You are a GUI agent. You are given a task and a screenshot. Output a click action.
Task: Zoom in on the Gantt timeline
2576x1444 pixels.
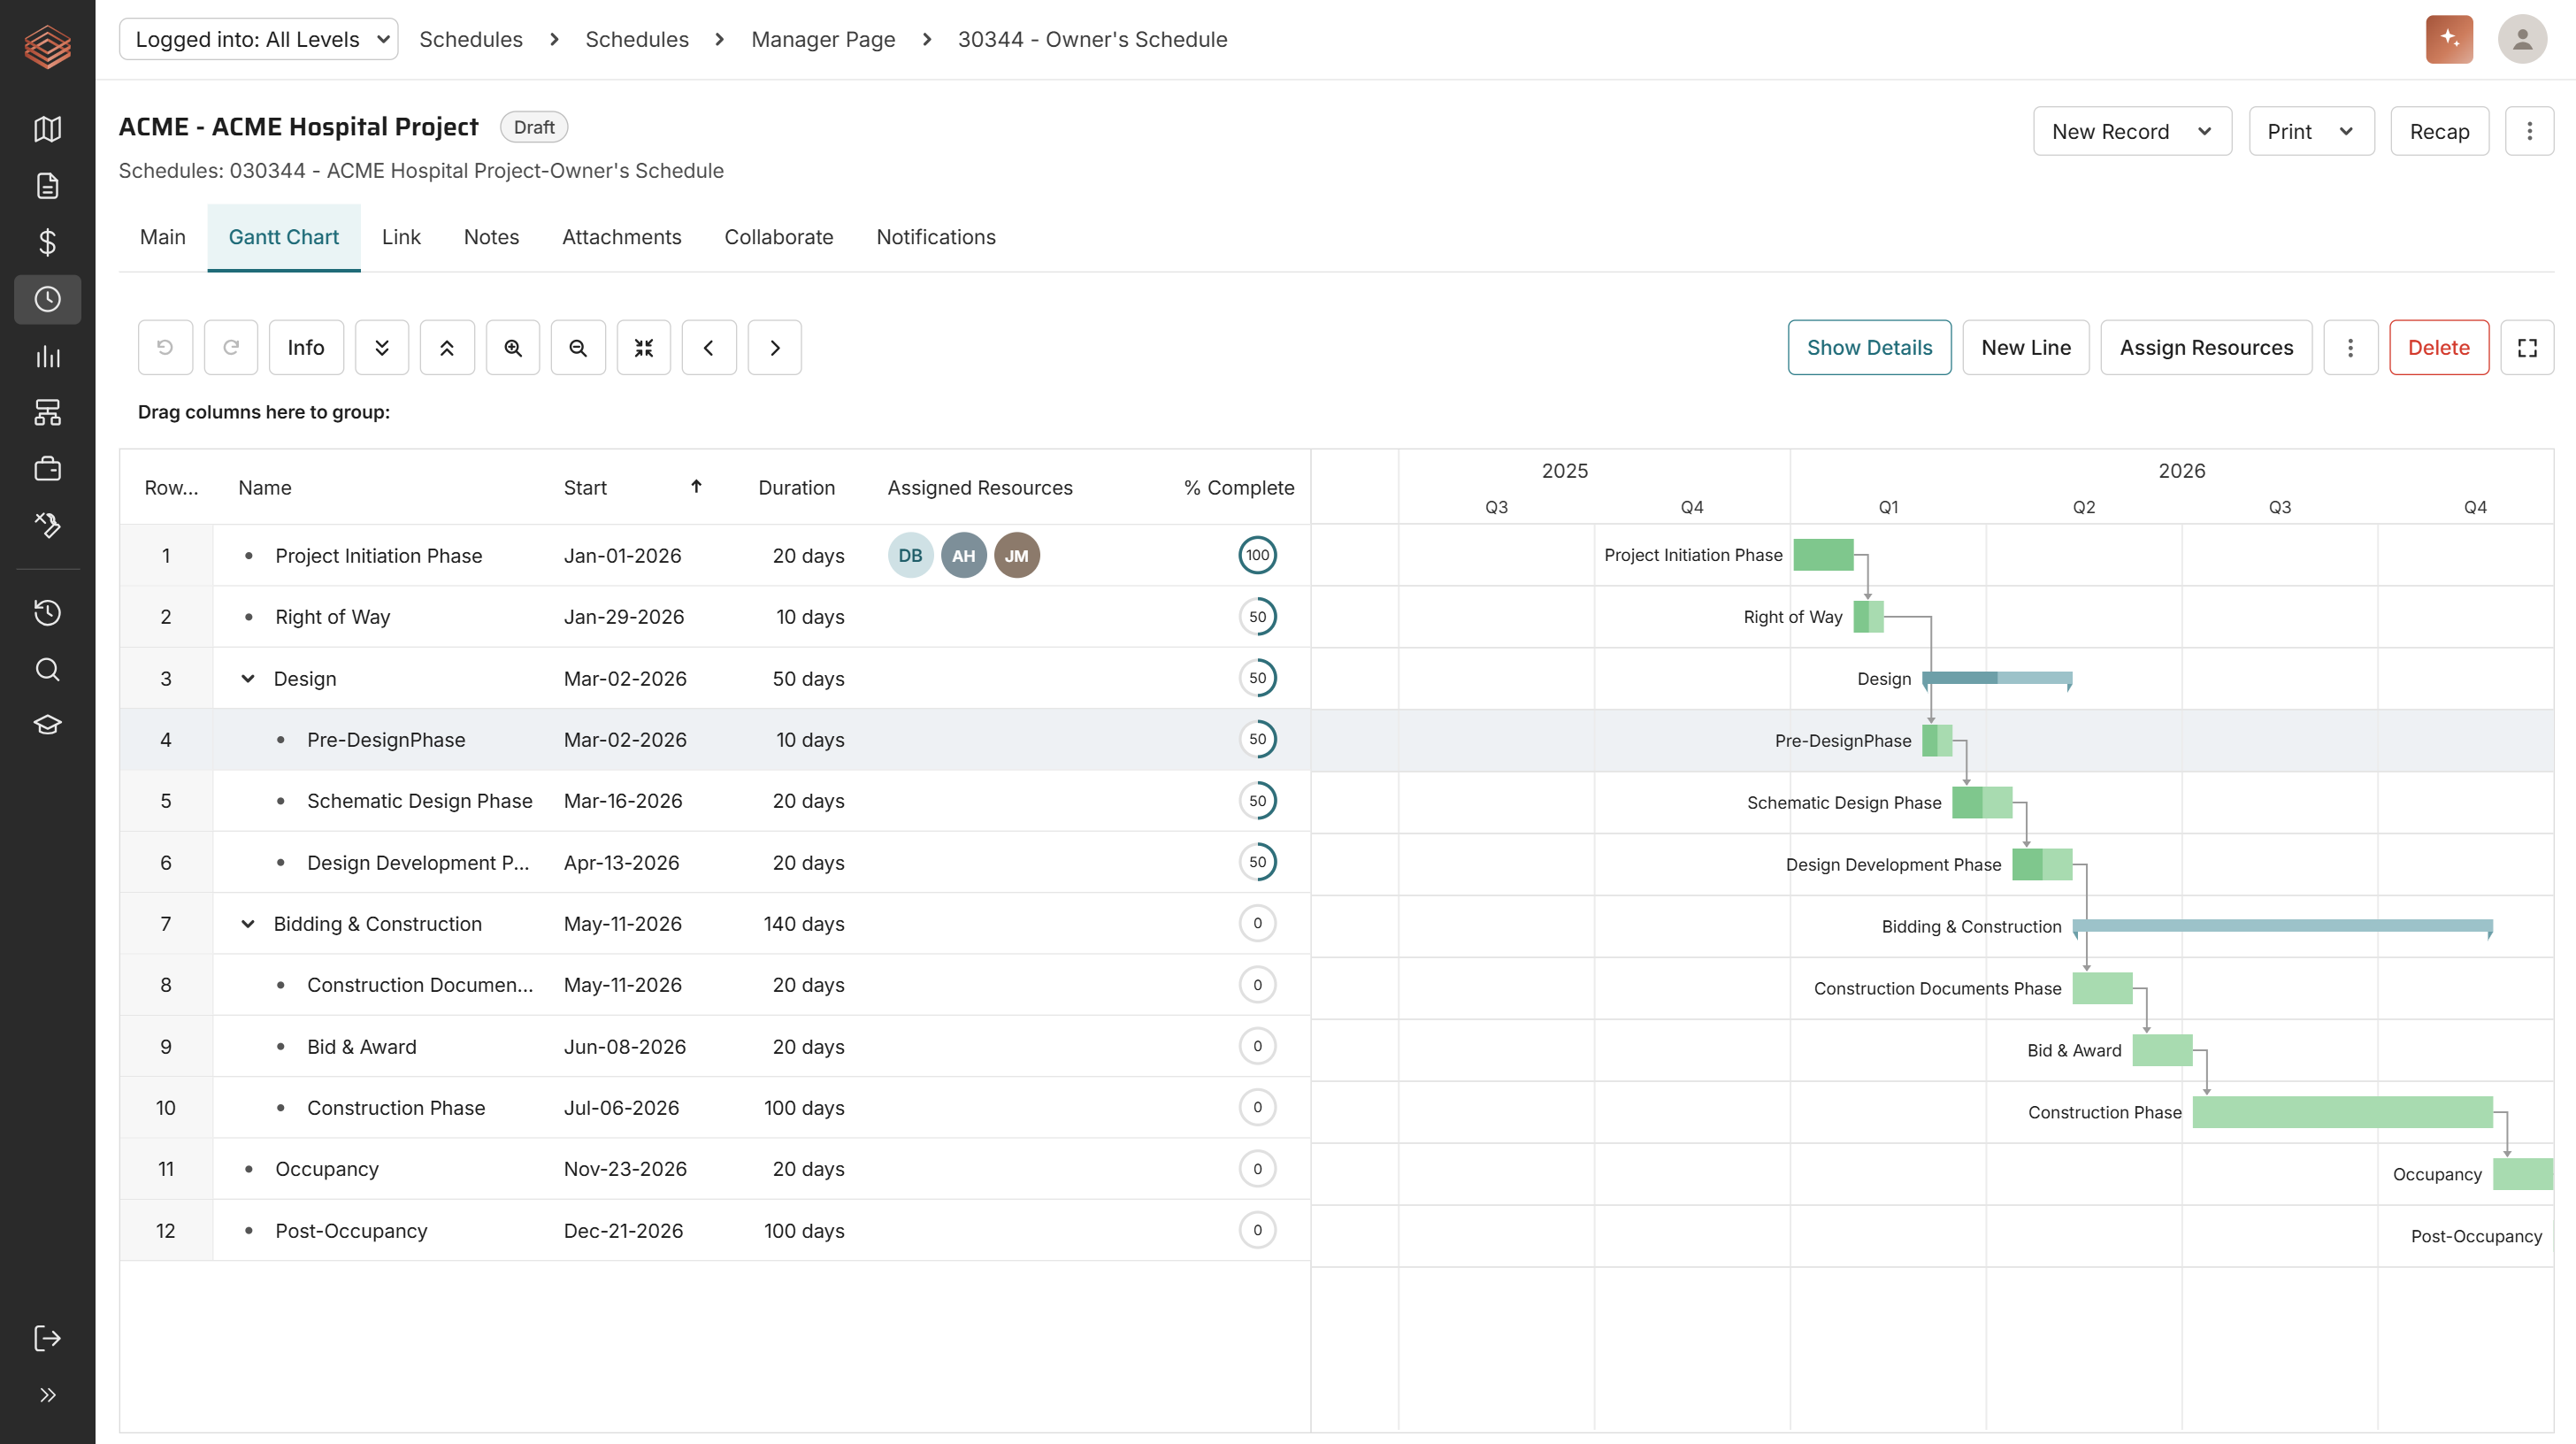click(x=513, y=347)
